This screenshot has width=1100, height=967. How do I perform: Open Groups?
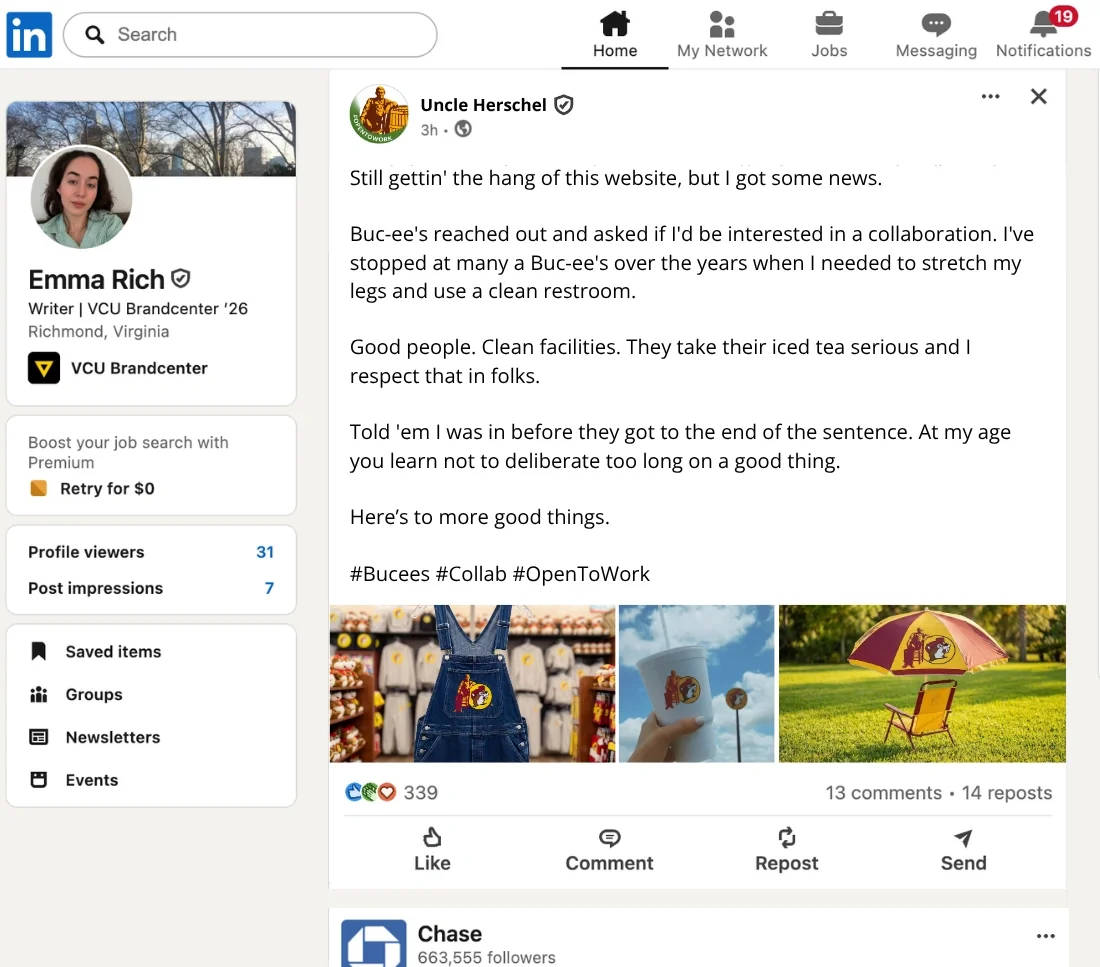tap(94, 694)
